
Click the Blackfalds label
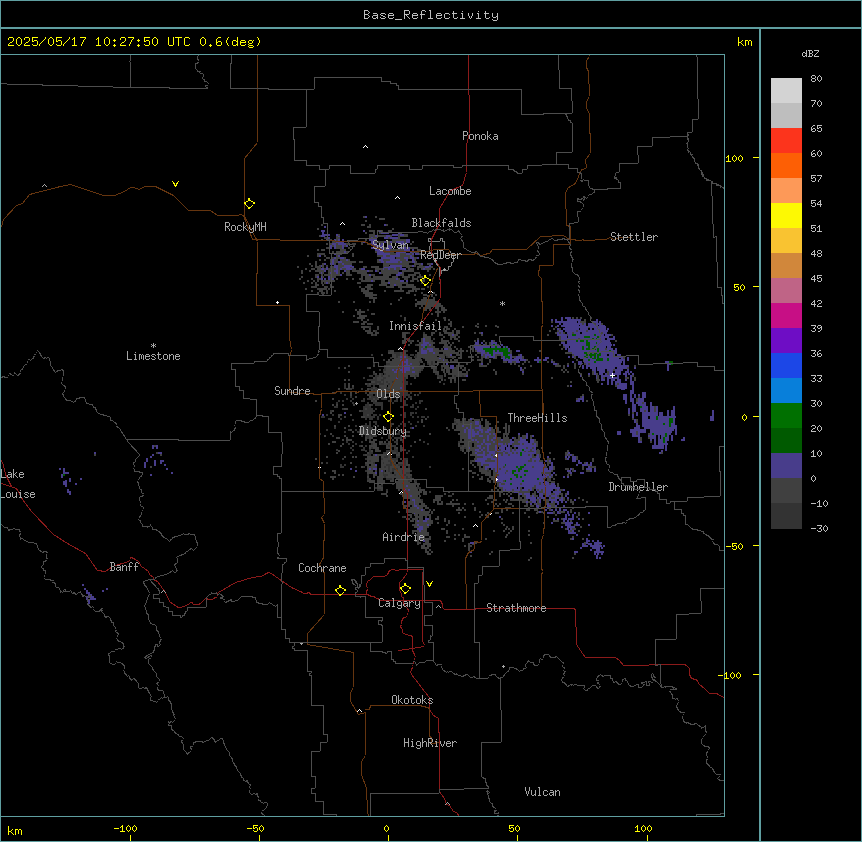(x=441, y=223)
